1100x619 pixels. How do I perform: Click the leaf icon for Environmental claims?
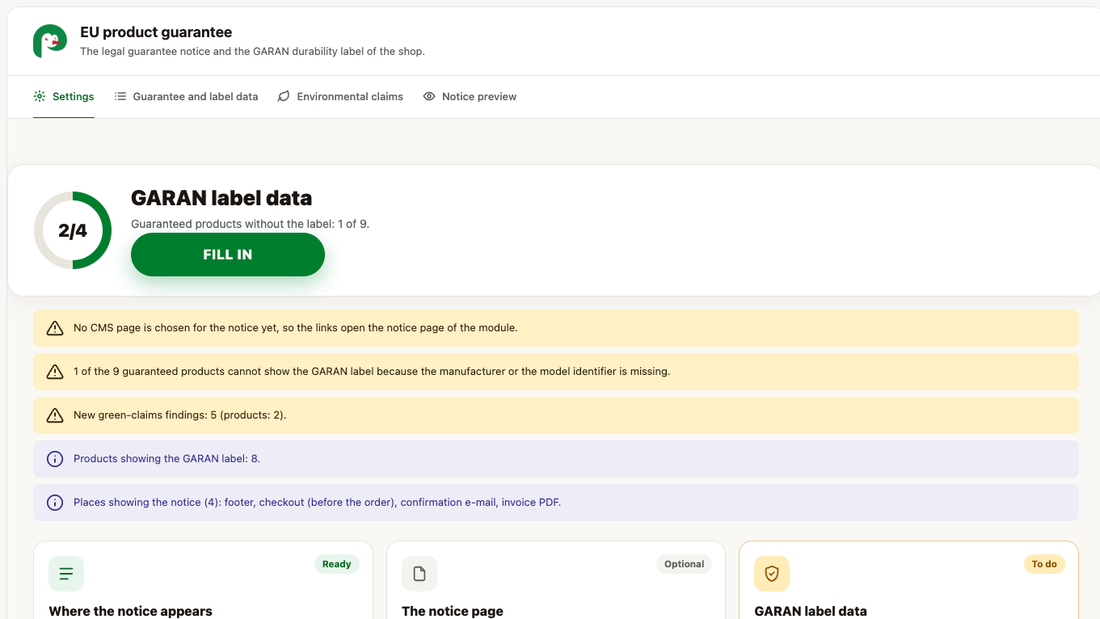pyautogui.click(x=283, y=96)
